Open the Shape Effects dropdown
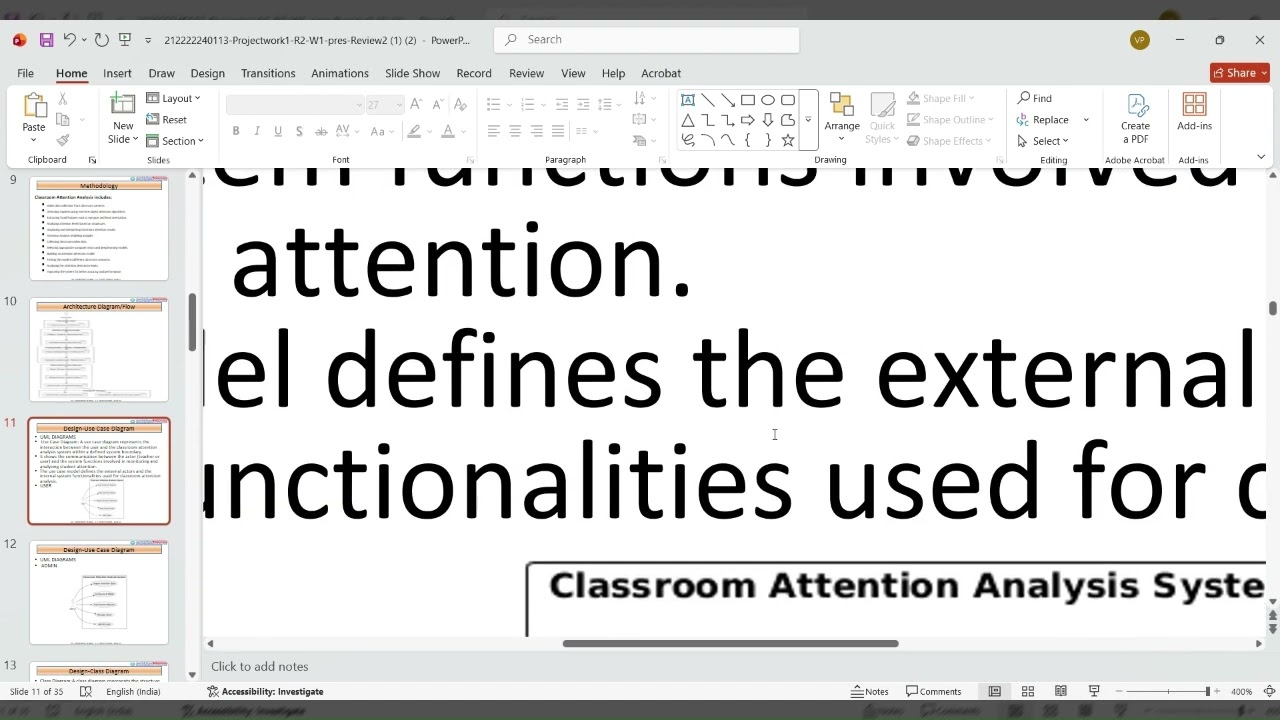Viewport: 1280px width, 720px height. (x=949, y=141)
